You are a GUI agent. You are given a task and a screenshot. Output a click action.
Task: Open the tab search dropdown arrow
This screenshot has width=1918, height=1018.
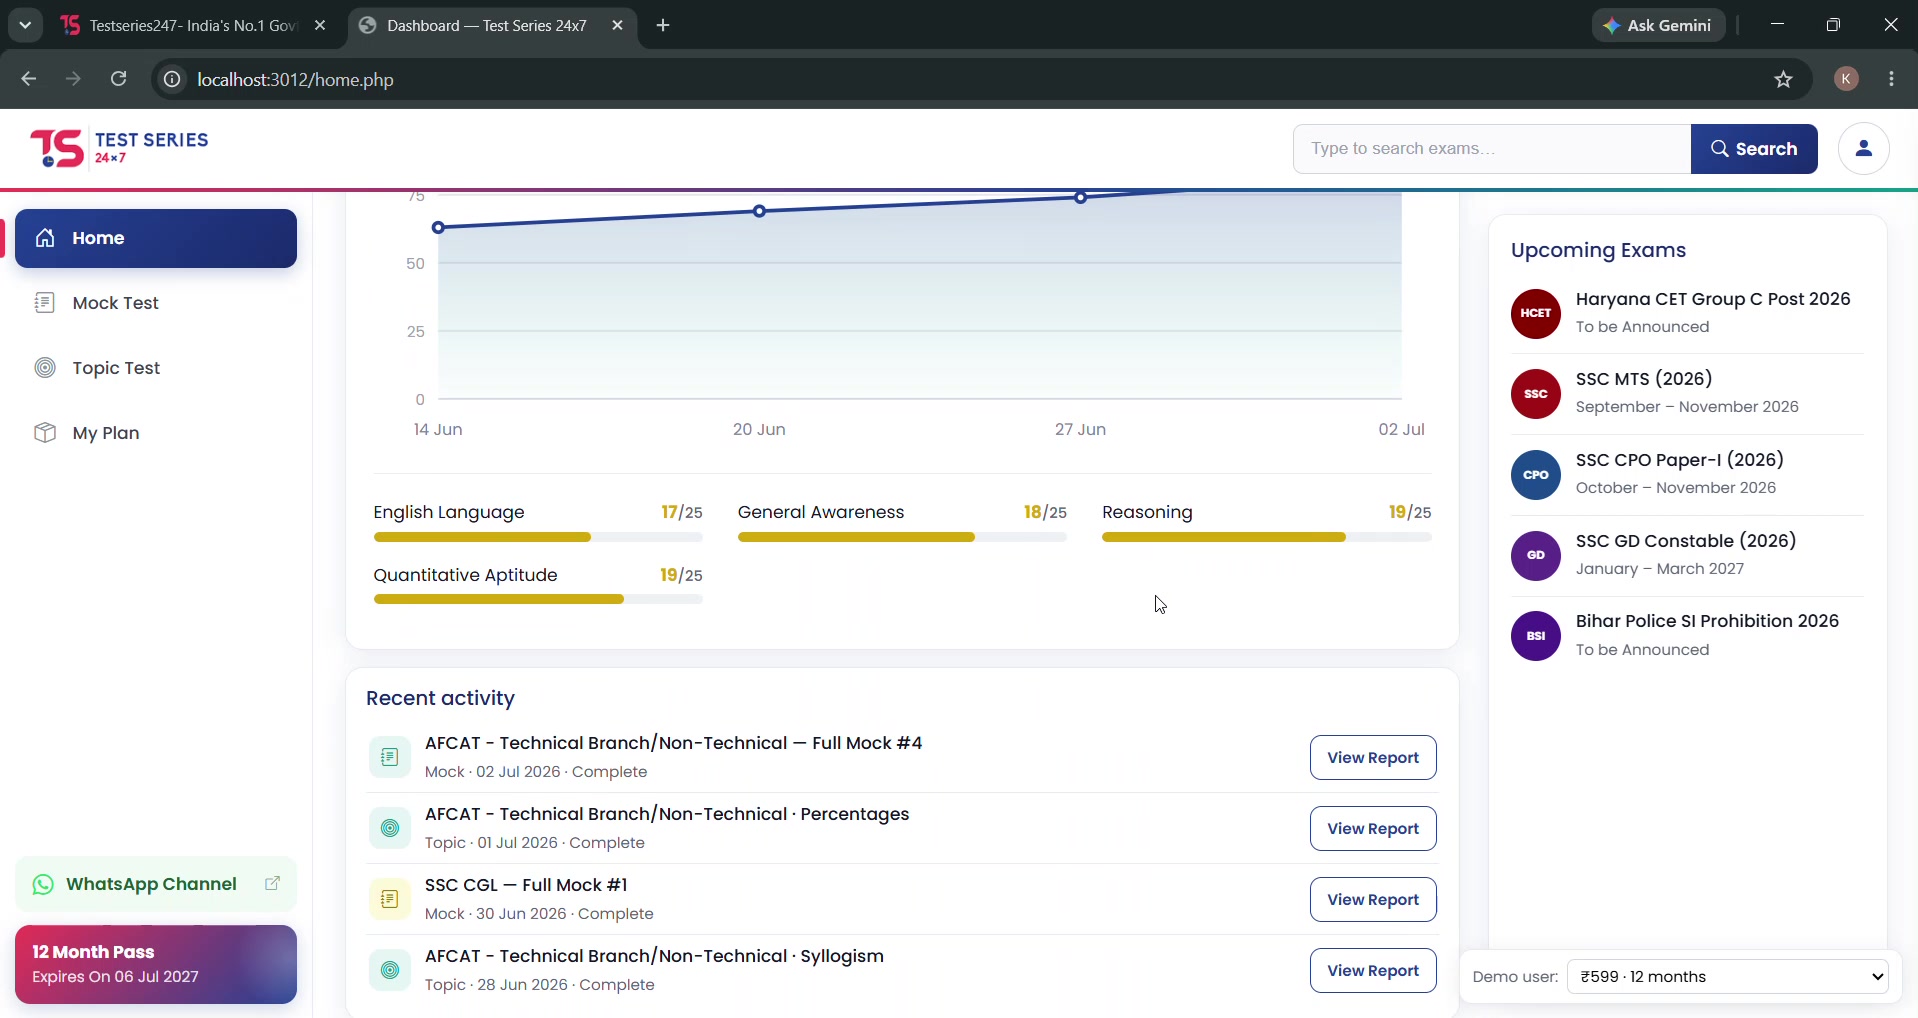point(25,25)
